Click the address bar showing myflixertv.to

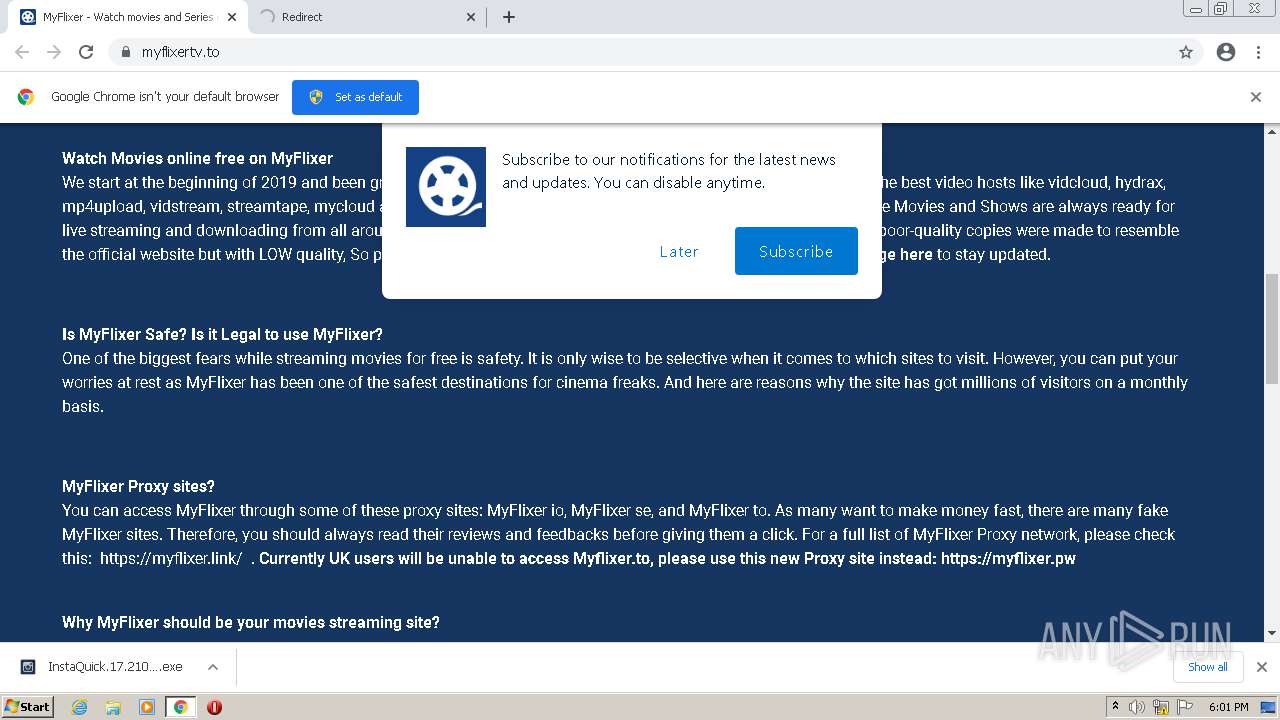click(x=655, y=52)
